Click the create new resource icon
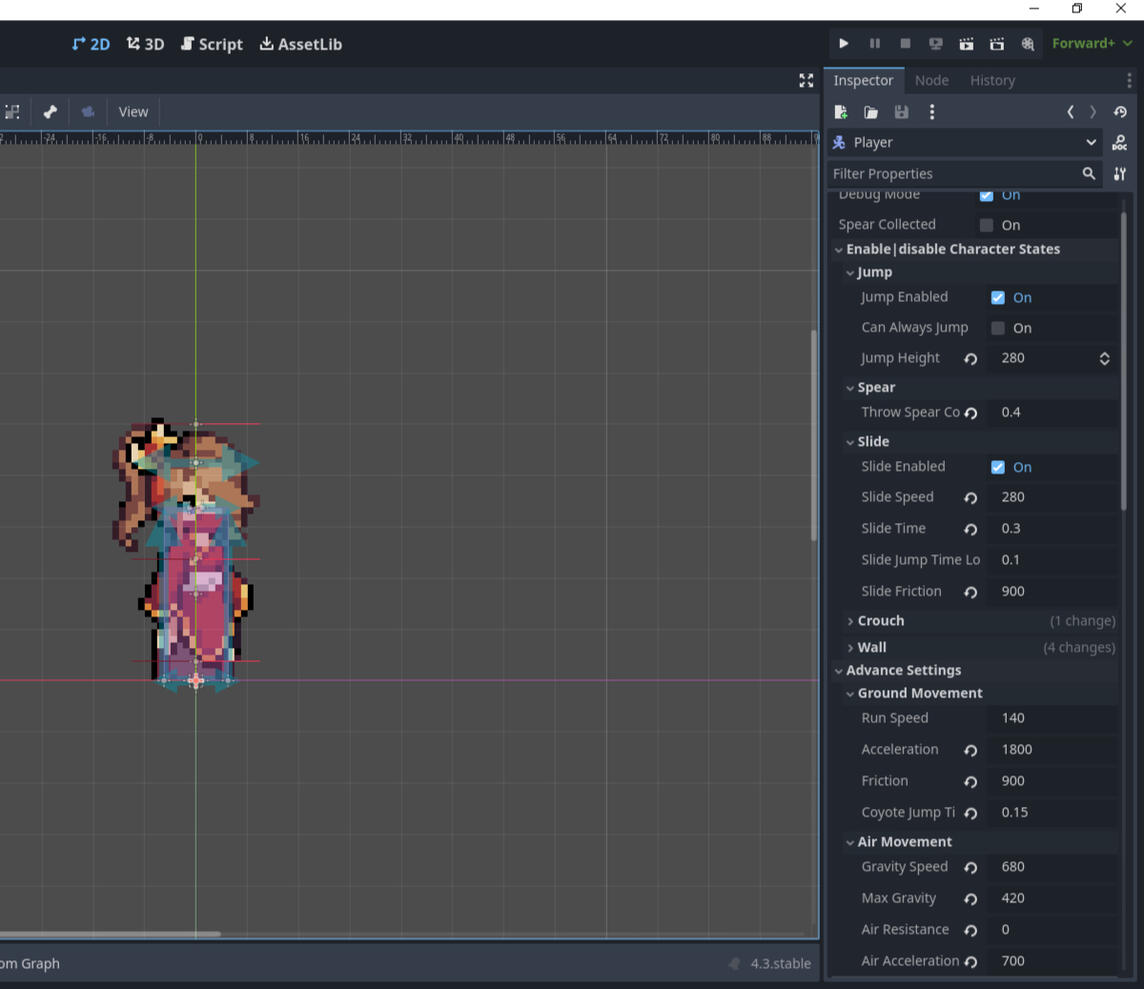This screenshot has height=989, width=1144. tap(841, 112)
